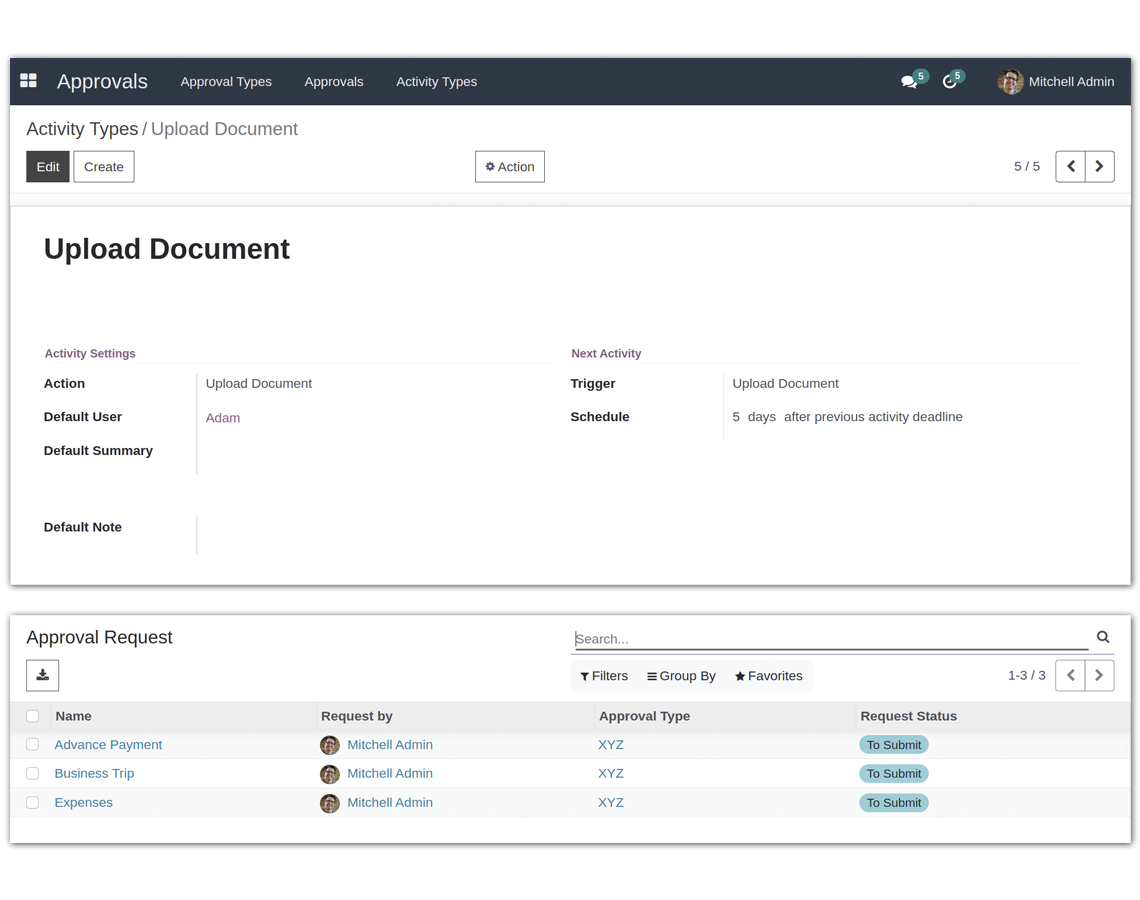Check the Expenses row checkbox

(32, 802)
